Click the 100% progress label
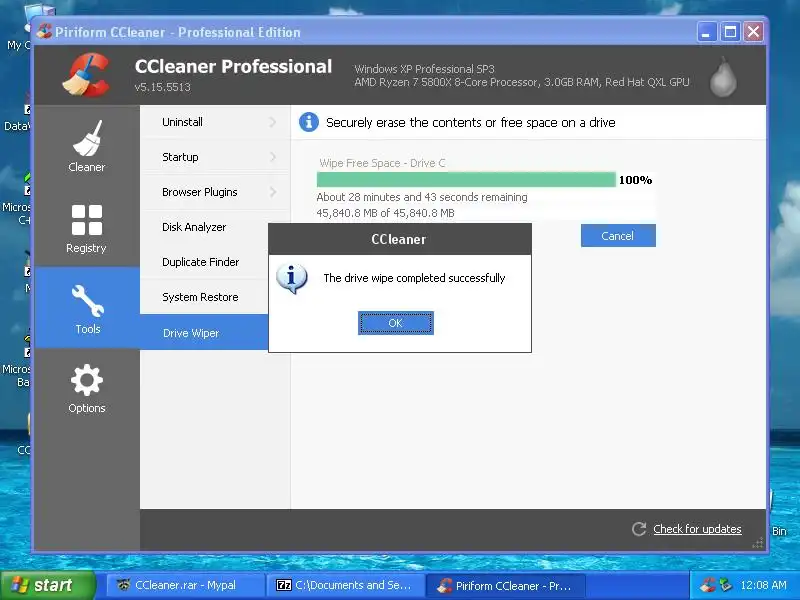This screenshot has height=600, width=800. pos(635,180)
